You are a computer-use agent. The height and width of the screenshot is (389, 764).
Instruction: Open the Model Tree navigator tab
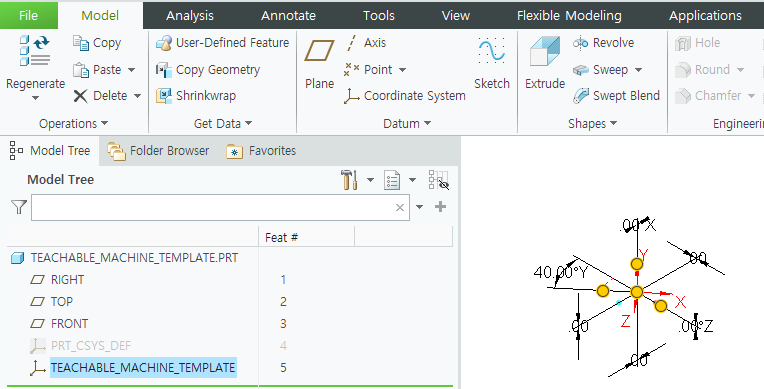pos(50,151)
